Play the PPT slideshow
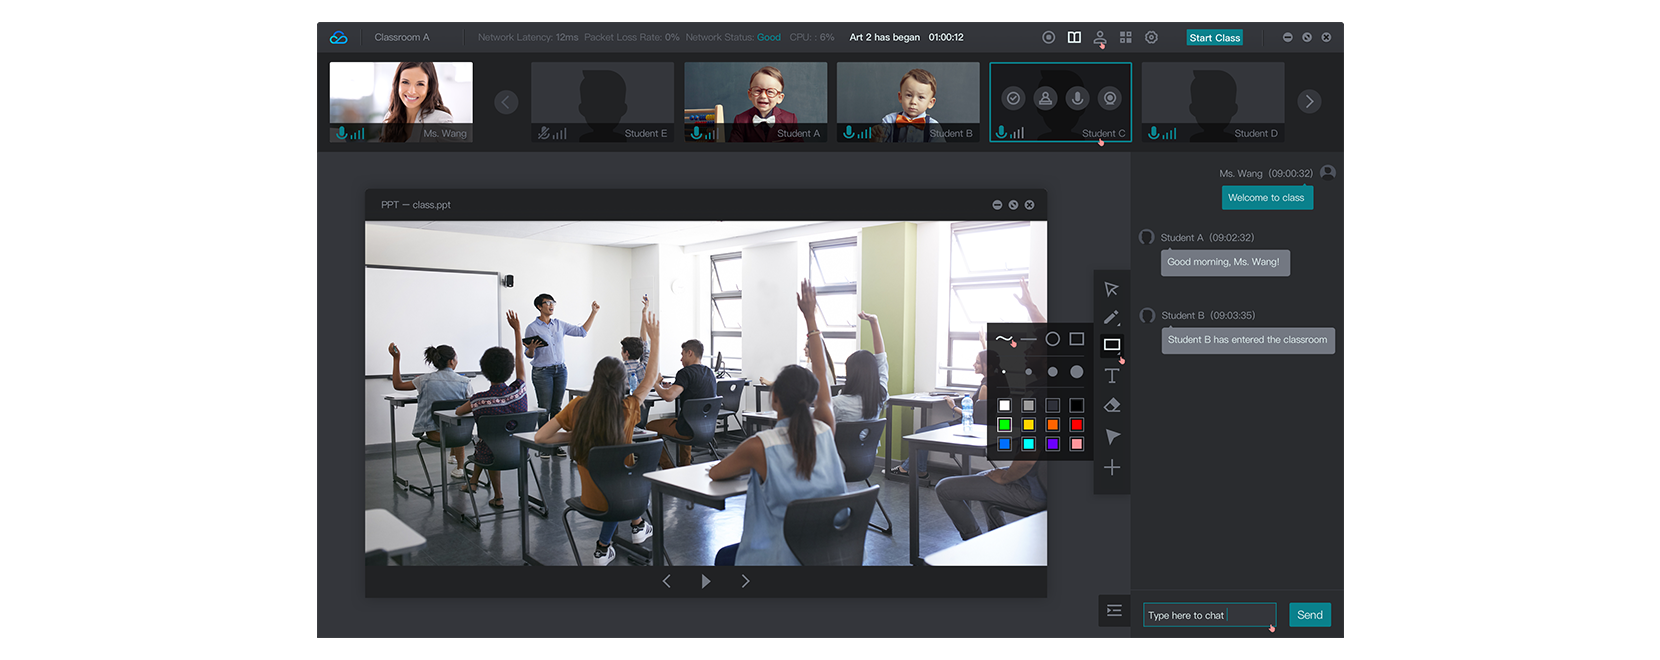The width and height of the screenshot is (1660, 660). [706, 581]
